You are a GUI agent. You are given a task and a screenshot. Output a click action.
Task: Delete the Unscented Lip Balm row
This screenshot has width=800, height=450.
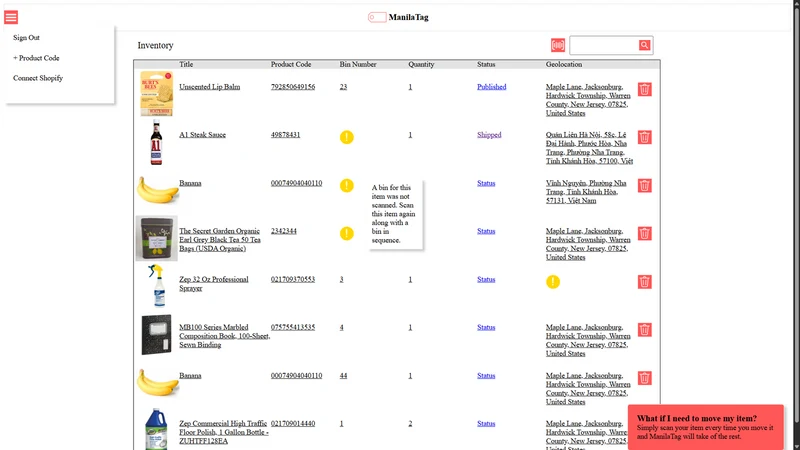point(644,89)
